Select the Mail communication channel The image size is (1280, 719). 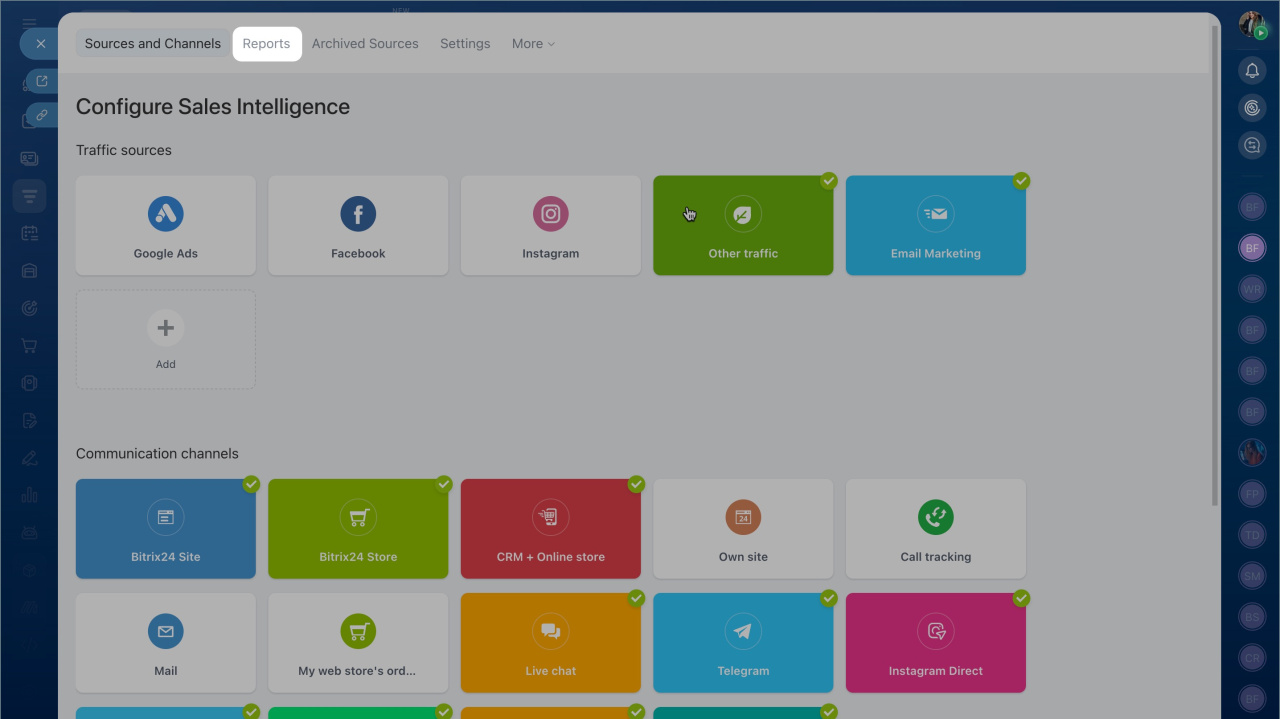166,643
